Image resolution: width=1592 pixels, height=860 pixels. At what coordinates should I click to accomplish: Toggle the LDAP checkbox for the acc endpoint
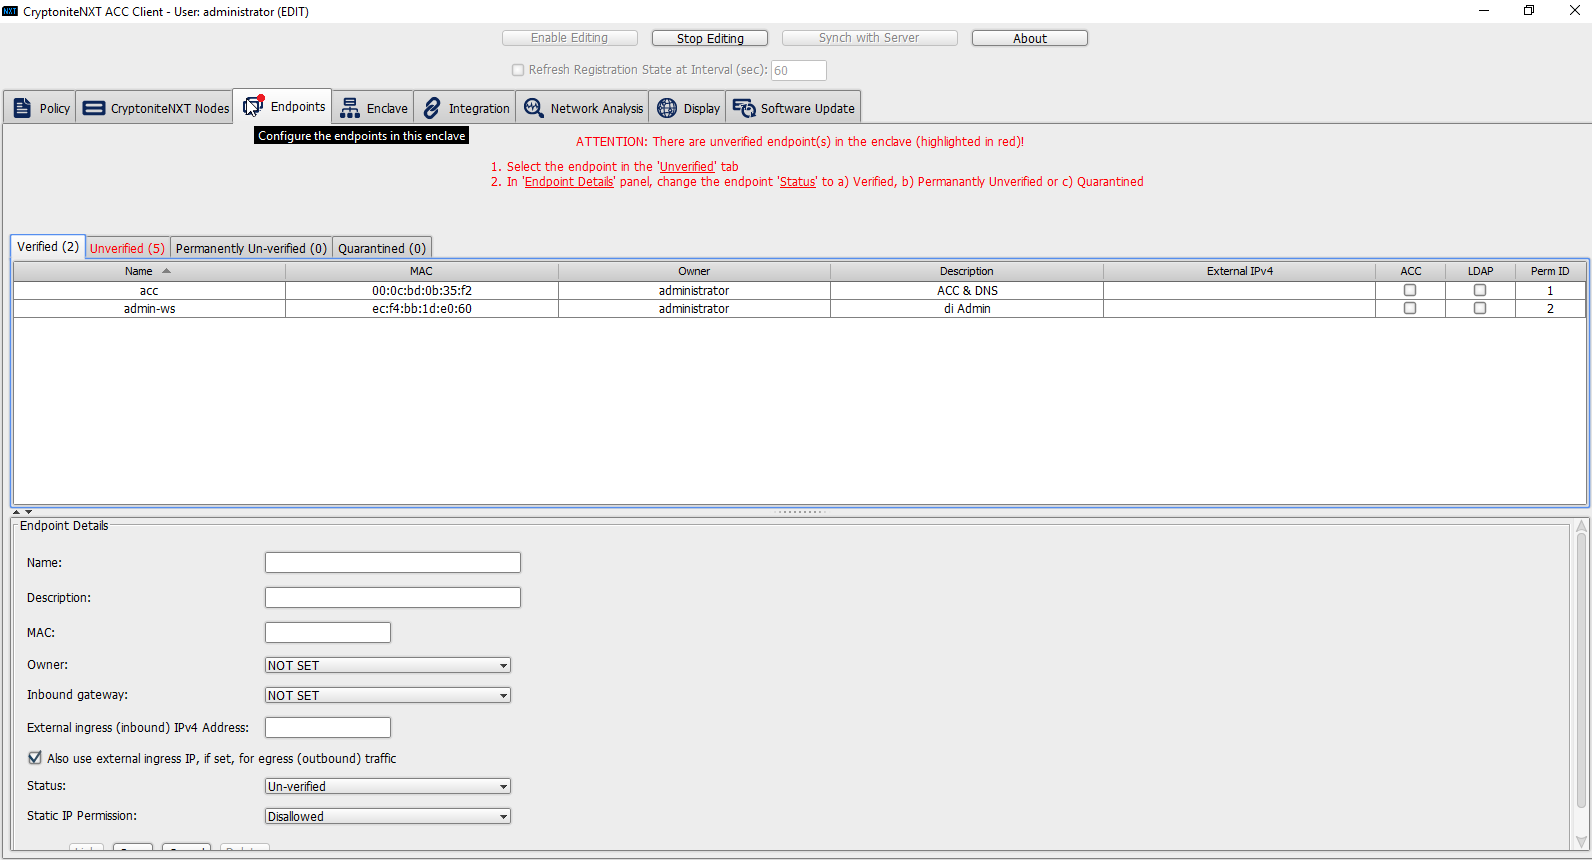(x=1480, y=290)
